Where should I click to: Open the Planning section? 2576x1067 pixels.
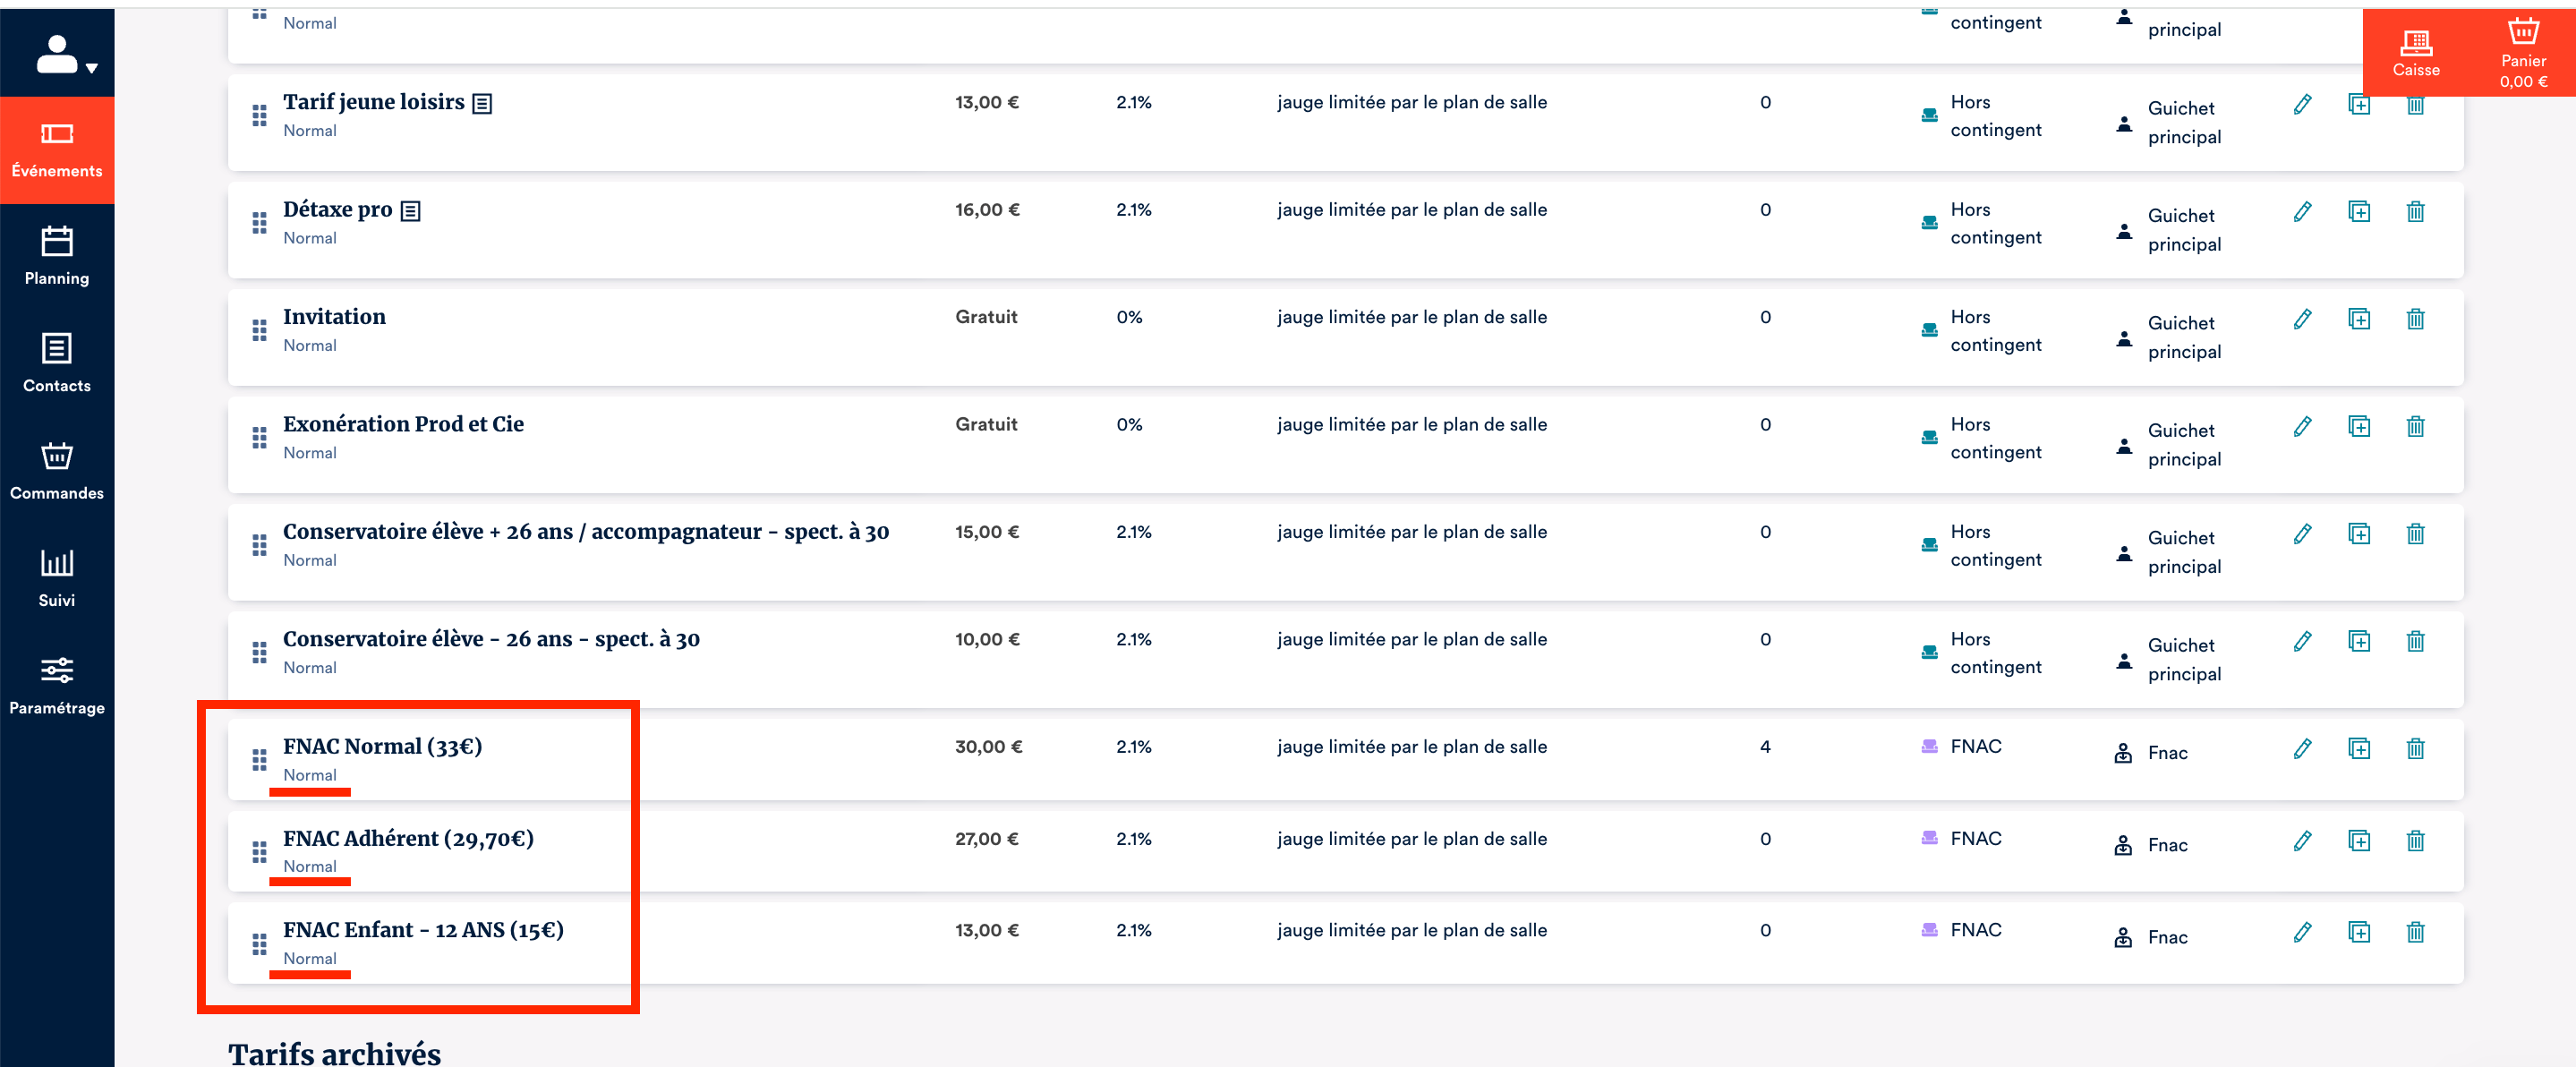coord(57,257)
